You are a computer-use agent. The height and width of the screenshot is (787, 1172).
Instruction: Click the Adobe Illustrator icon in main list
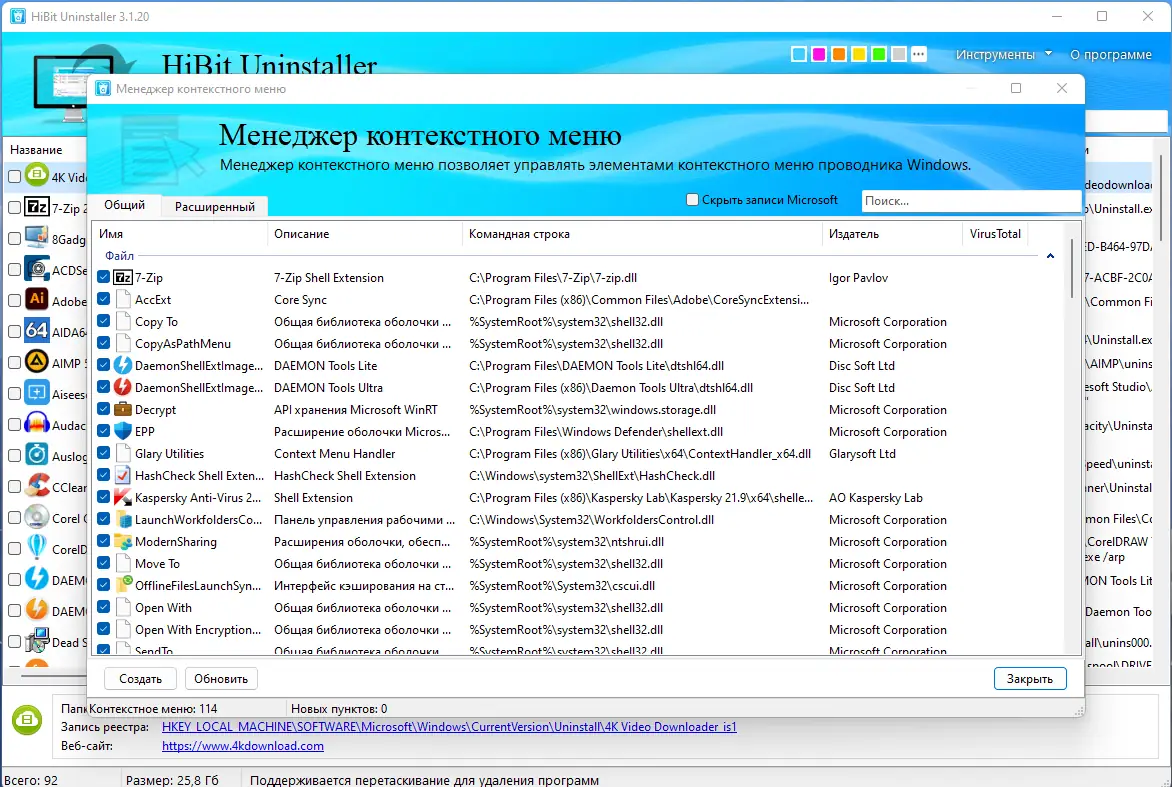[x=37, y=300]
